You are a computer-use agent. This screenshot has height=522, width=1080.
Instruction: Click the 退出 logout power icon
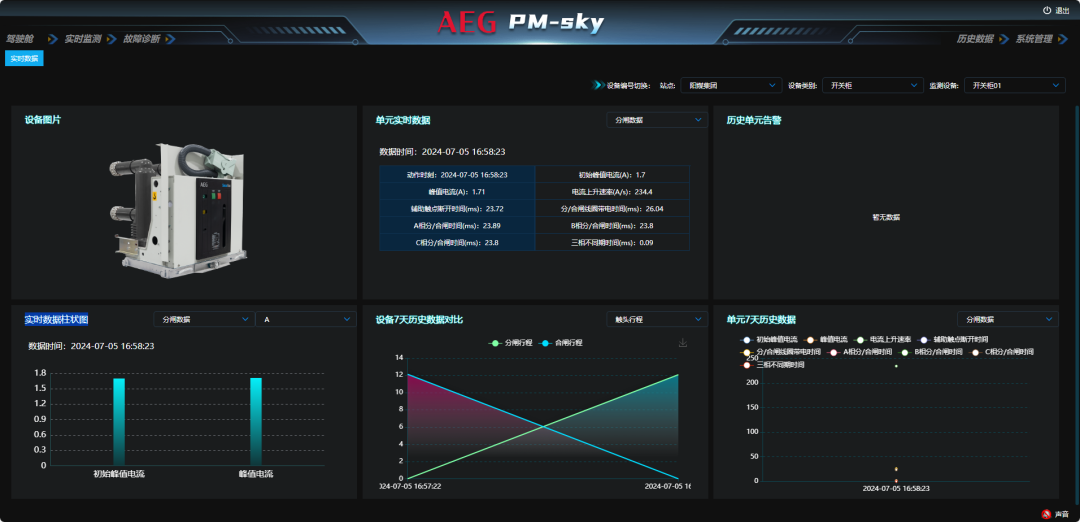coord(1047,10)
